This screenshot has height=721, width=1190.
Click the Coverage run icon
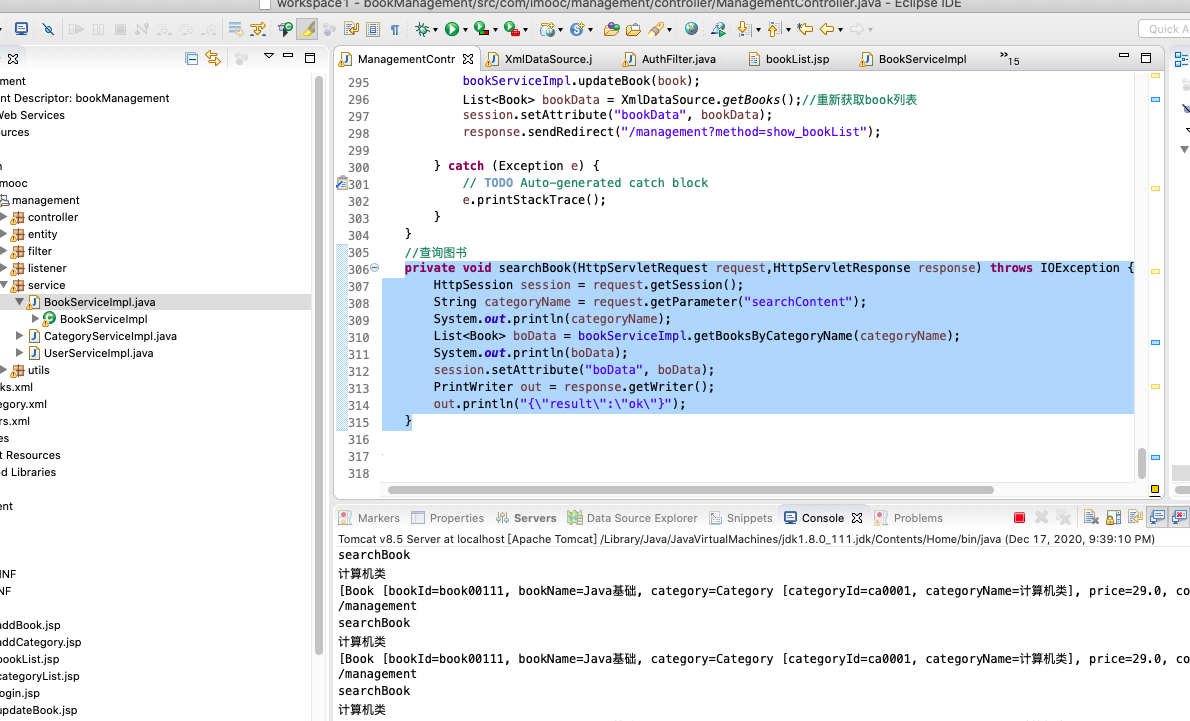pos(481,29)
